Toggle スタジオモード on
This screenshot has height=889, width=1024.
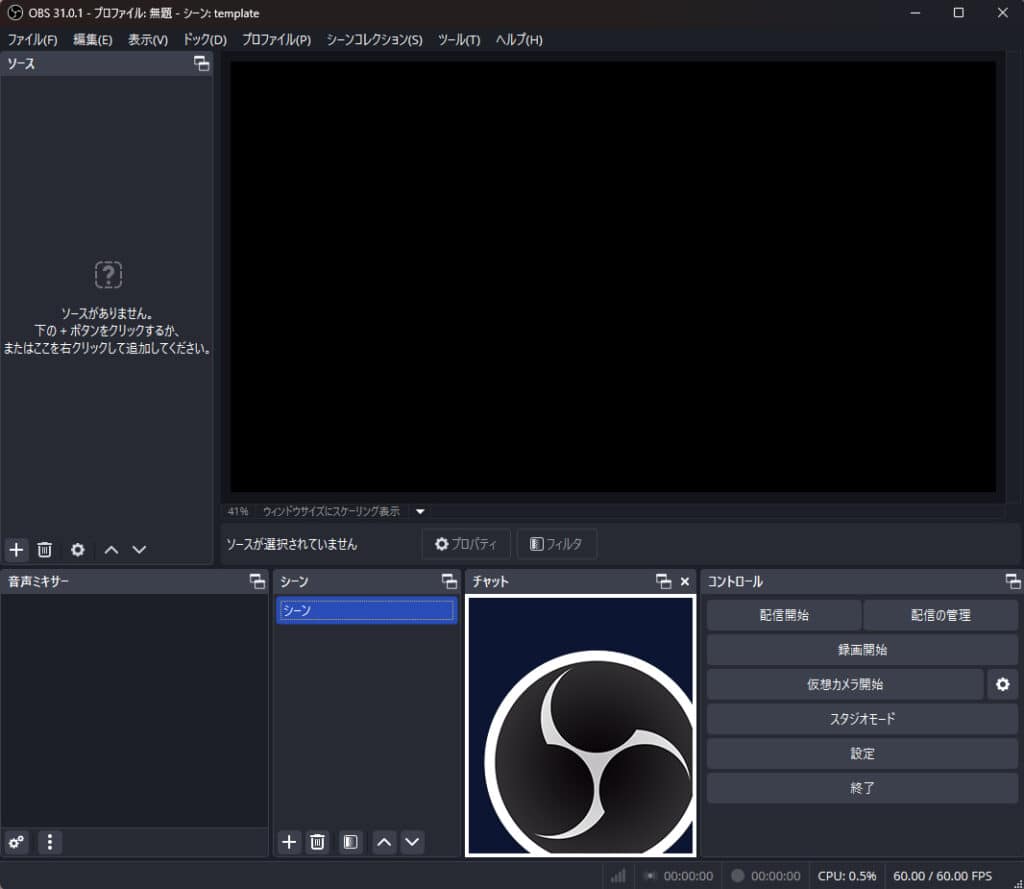[862, 719]
